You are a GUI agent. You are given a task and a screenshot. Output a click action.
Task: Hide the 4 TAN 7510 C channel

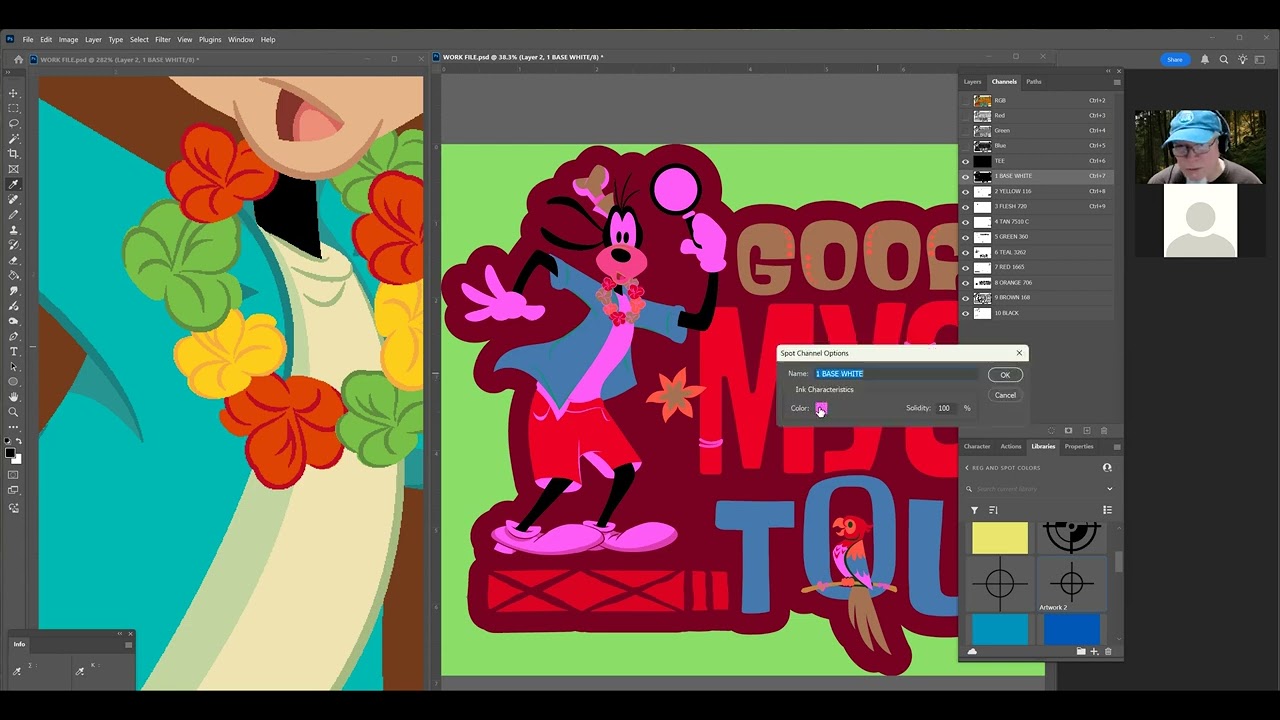tap(966, 222)
